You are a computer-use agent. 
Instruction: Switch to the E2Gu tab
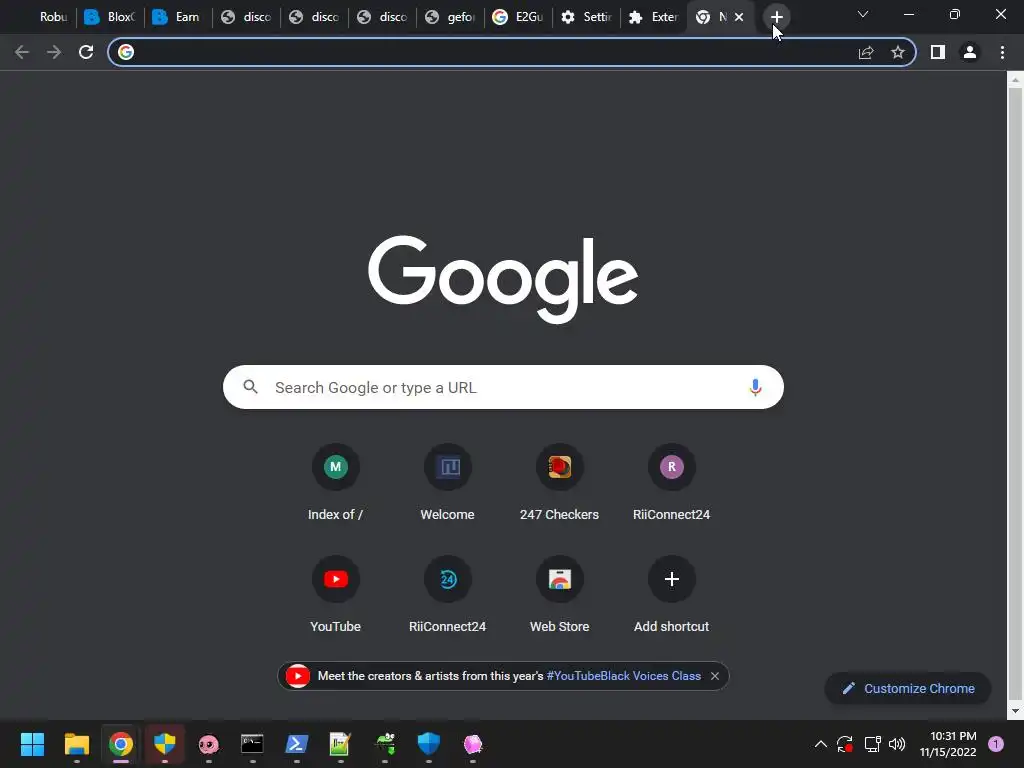(x=519, y=17)
